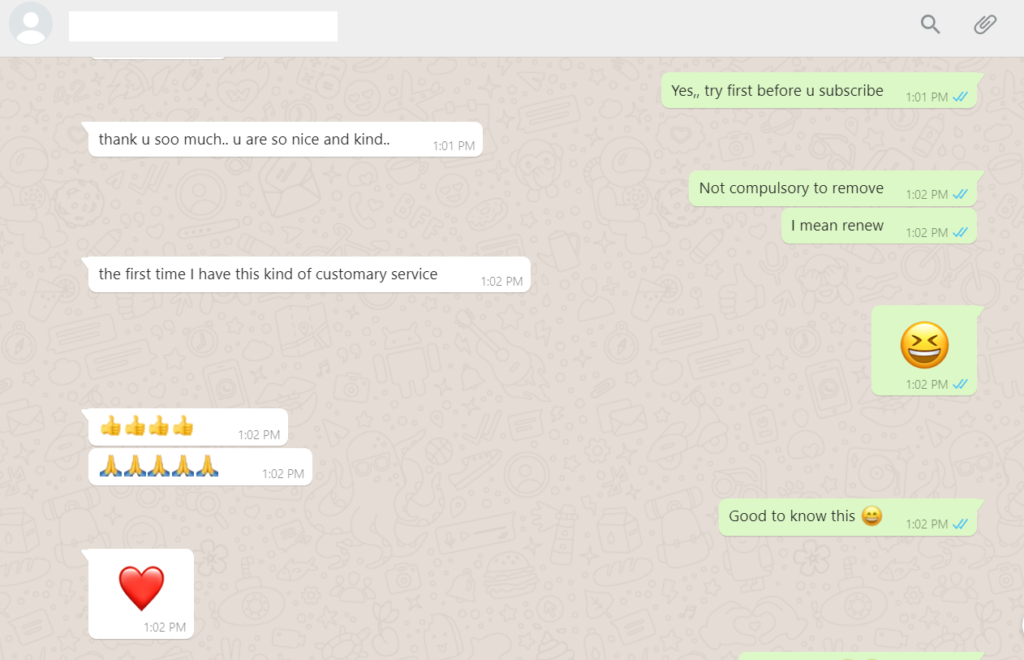
Task: Click the thumbs up emojis message
Action: 147,426
